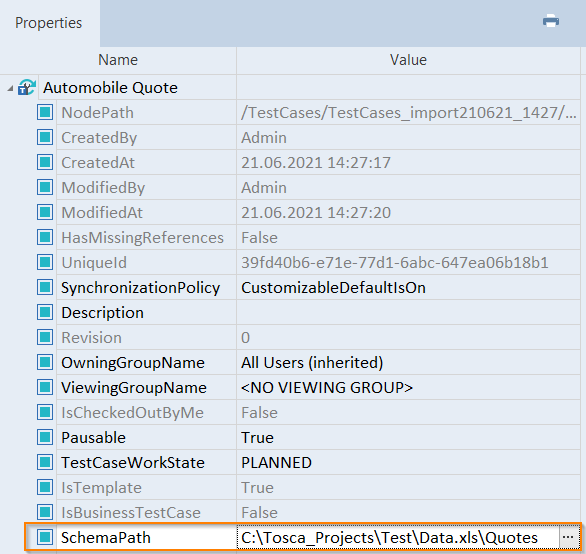586x554 pixels.
Task: Click the print icon in Properties header
Action: (551, 21)
